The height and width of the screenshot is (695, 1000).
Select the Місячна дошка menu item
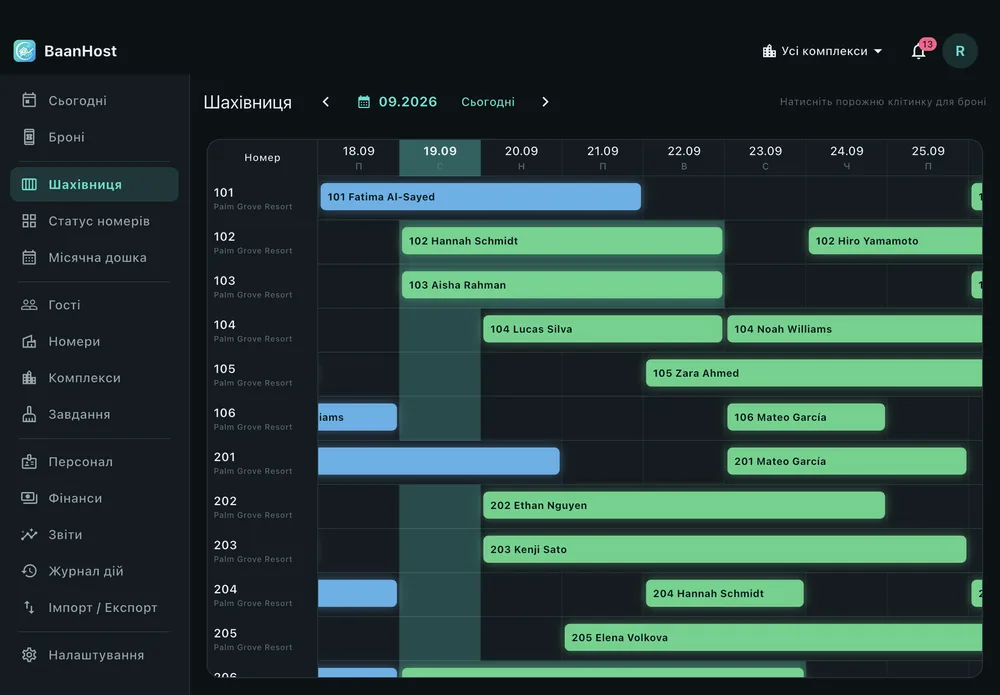click(x=94, y=258)
